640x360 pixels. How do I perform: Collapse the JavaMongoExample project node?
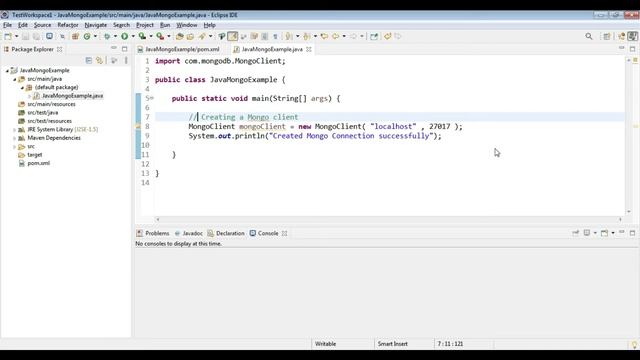(7, 71)
